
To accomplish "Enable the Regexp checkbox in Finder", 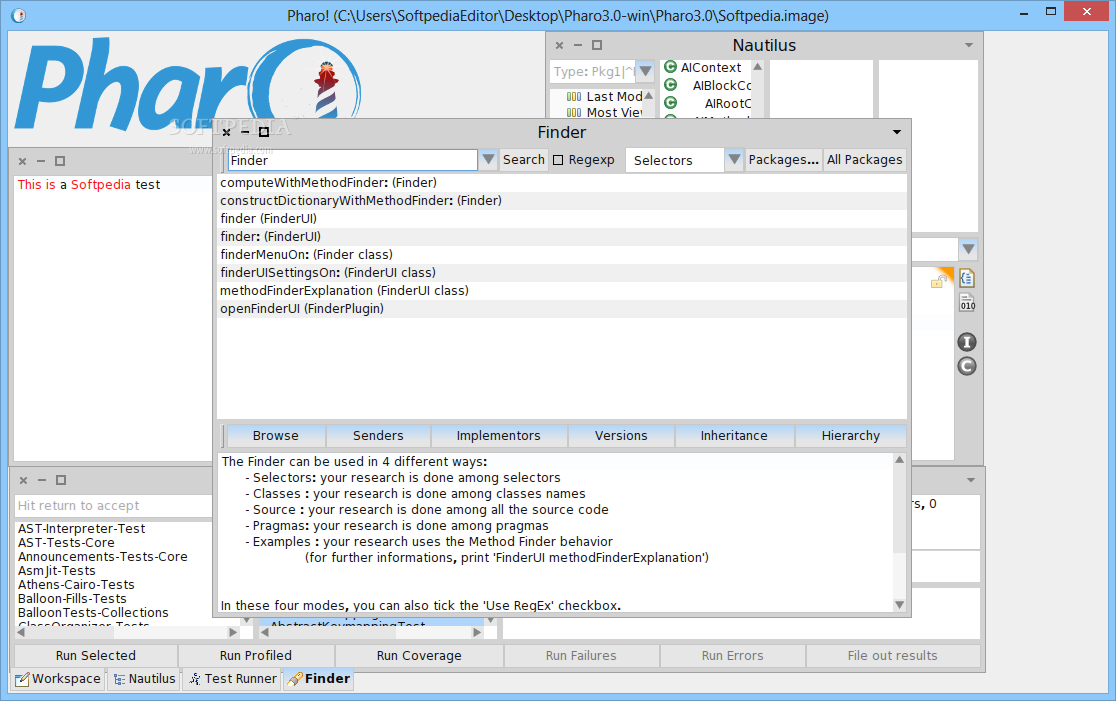I will (558, 160).
